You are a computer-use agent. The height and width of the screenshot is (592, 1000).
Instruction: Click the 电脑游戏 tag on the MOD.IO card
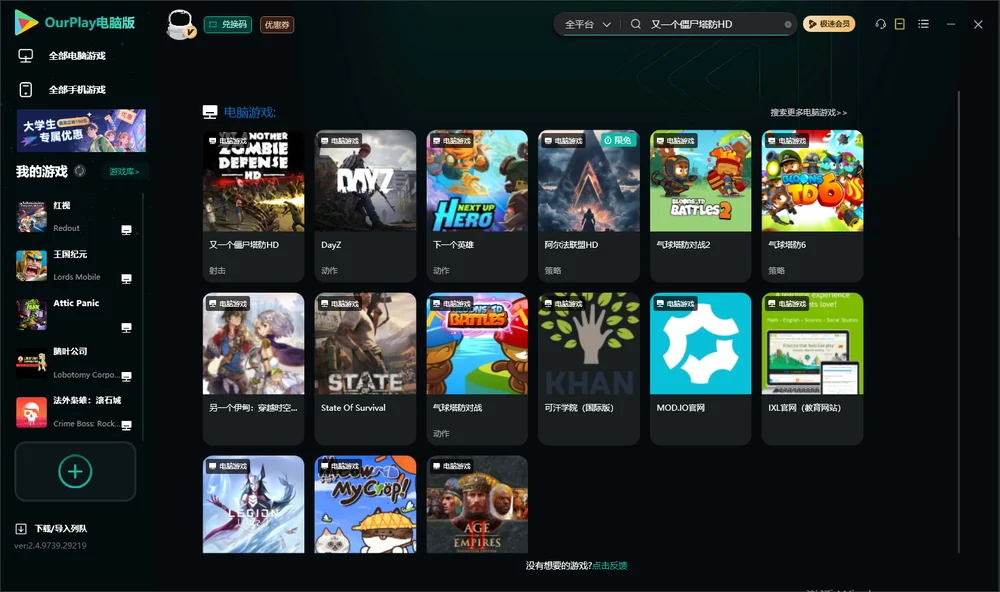(x=675, y=304)
